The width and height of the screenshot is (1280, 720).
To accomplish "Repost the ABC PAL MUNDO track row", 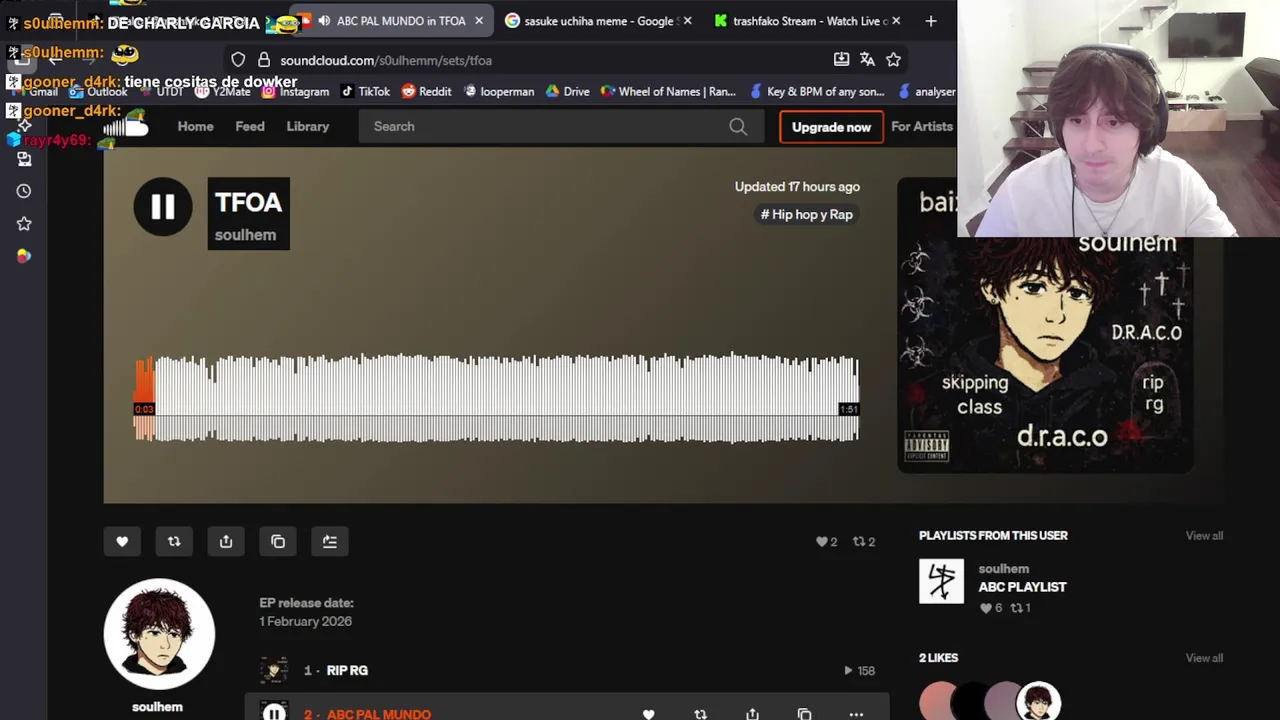I will pos(700,714).
